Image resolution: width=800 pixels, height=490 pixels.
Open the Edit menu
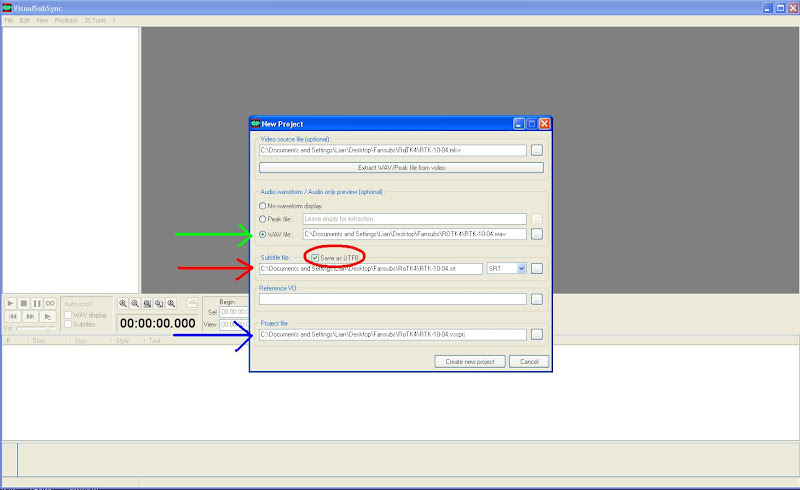(x=24, y=20)
